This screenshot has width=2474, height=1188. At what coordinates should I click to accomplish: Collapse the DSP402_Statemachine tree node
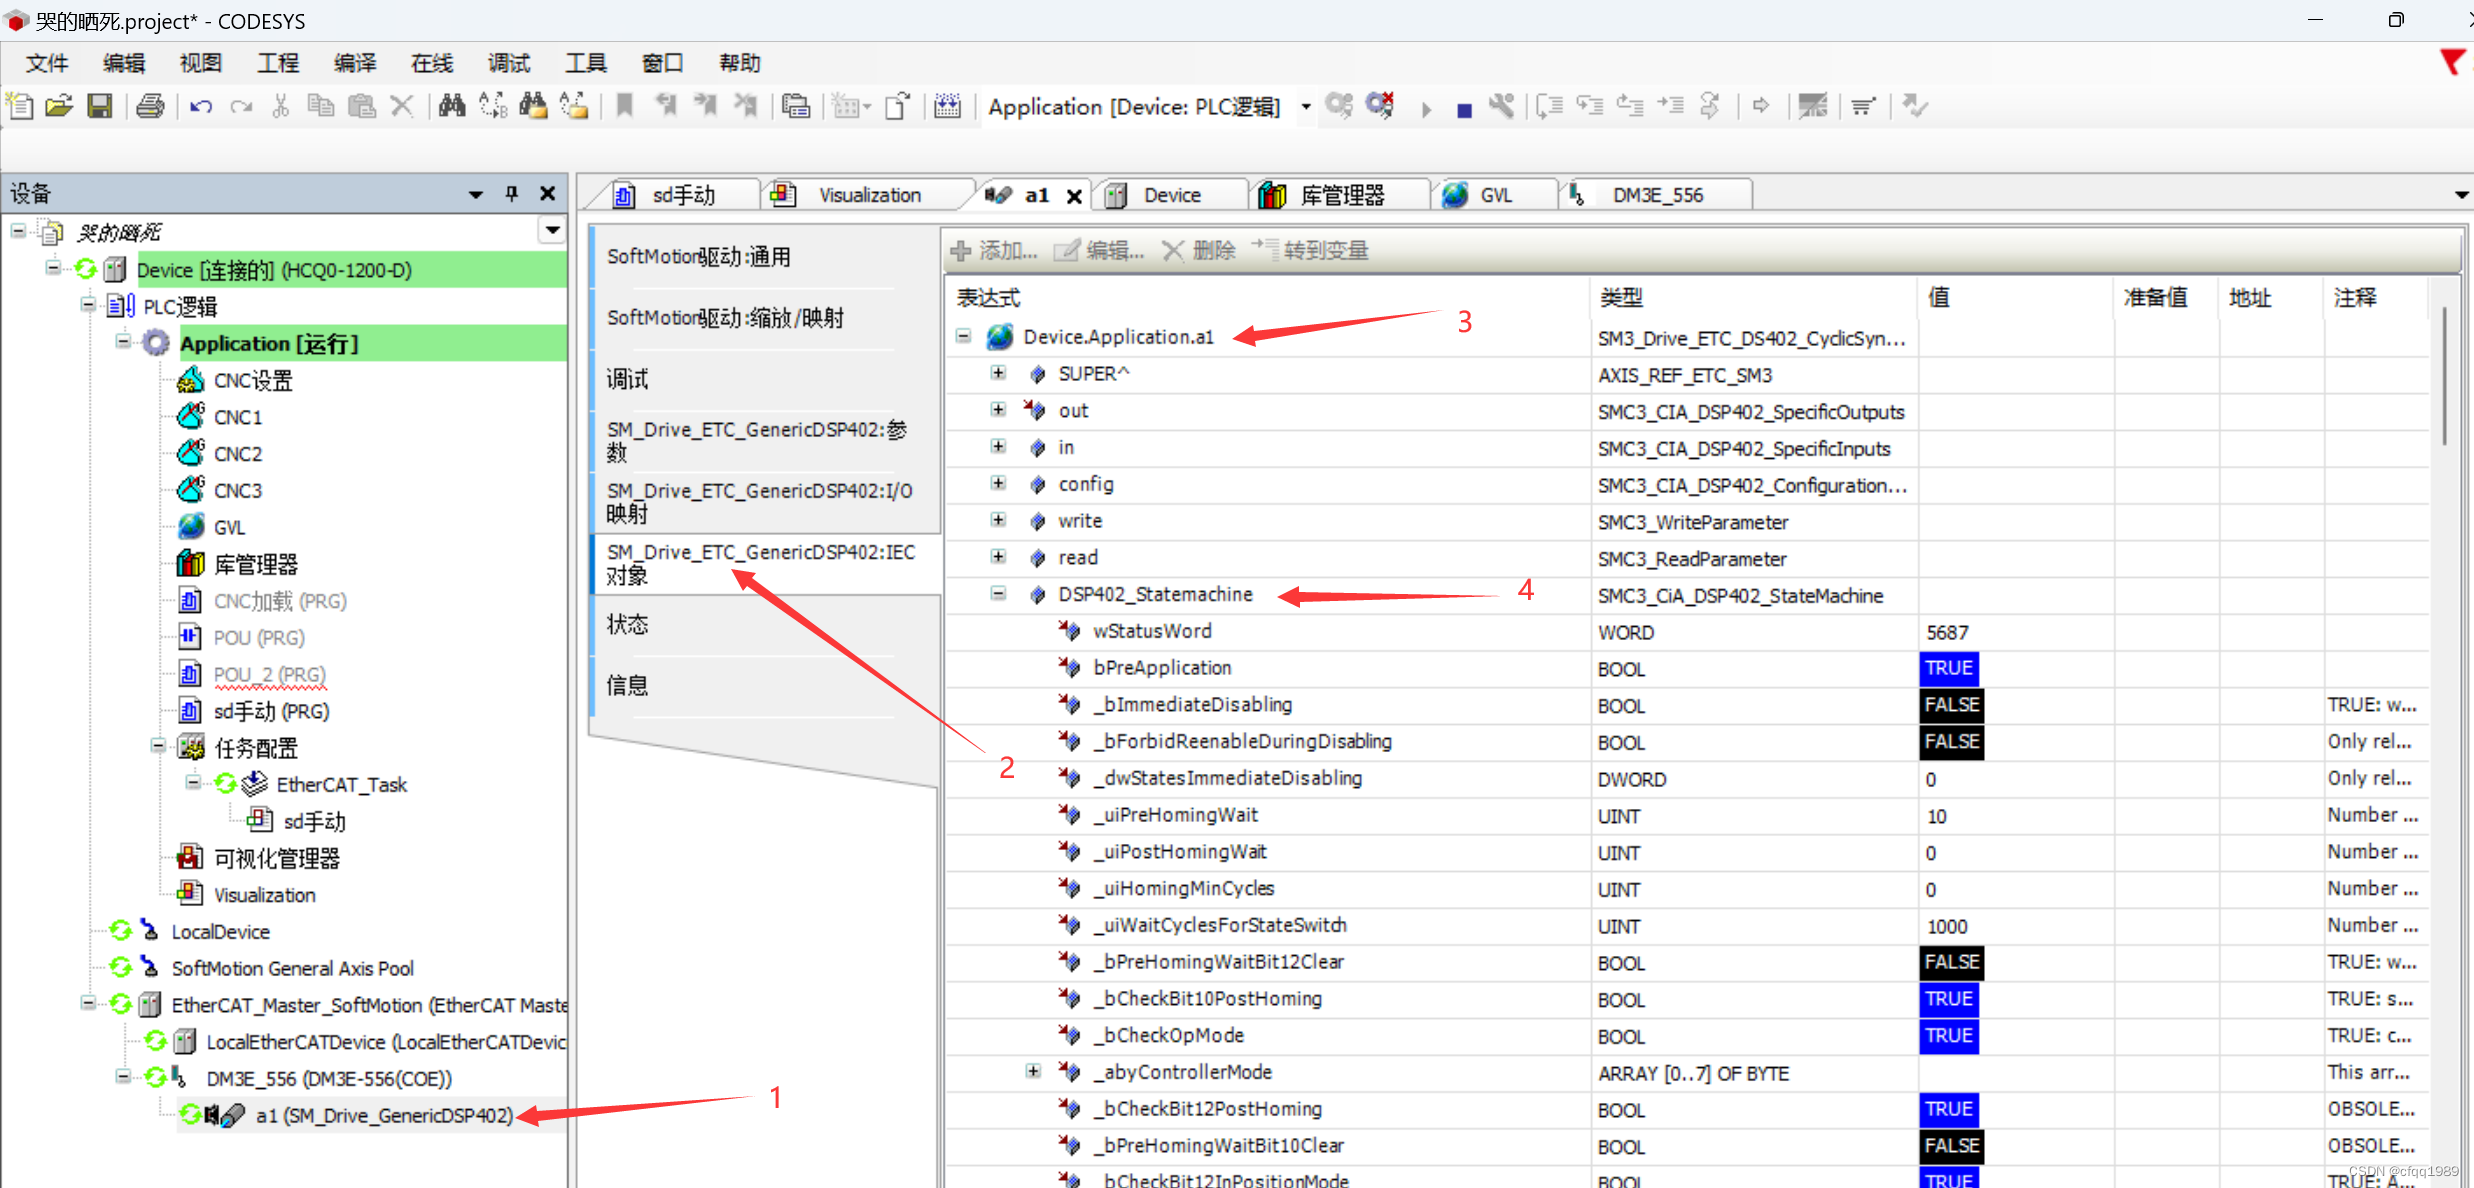998,594
